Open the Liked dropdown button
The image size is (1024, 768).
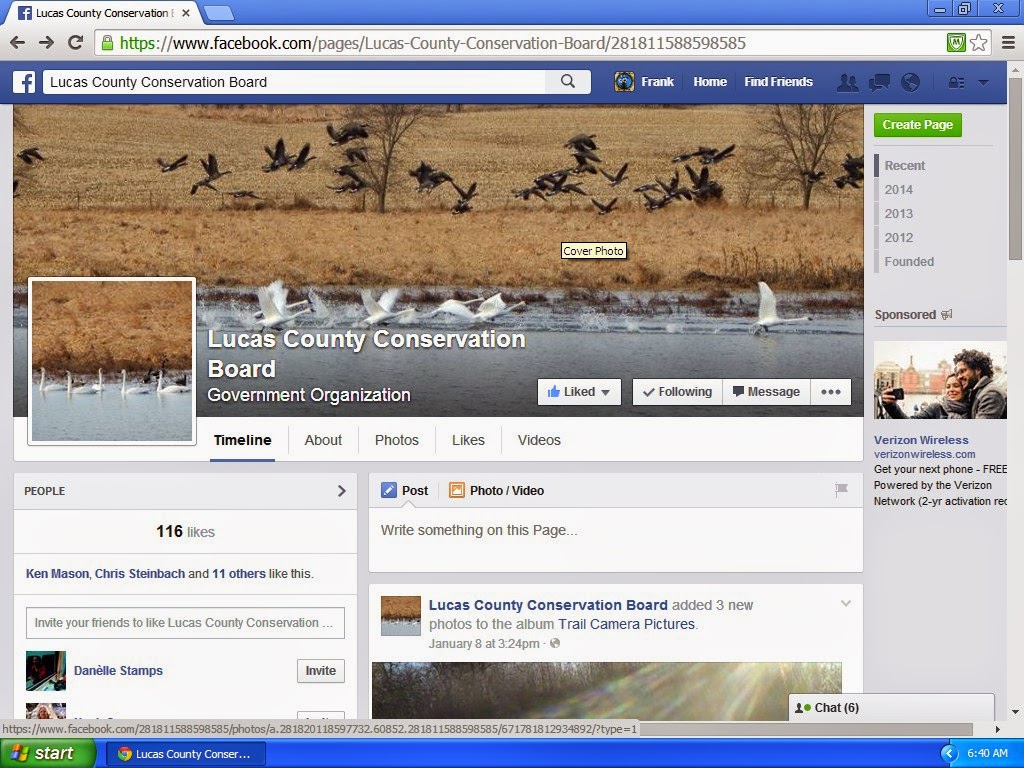(x=579, y=392)
